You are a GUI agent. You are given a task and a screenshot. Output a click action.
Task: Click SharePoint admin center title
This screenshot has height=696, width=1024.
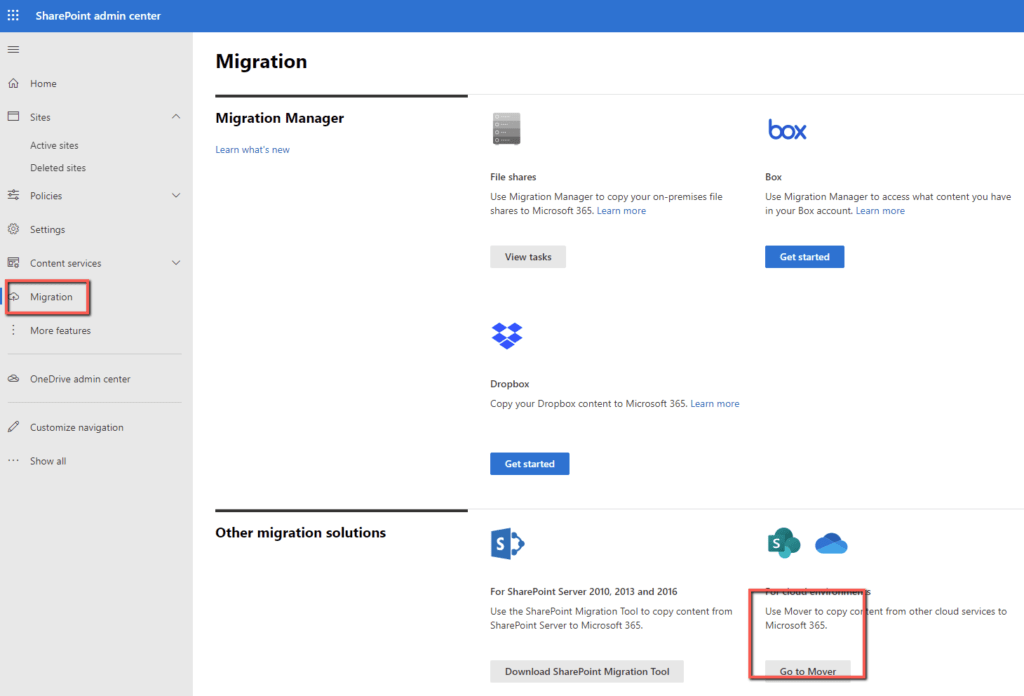(98, 16)
